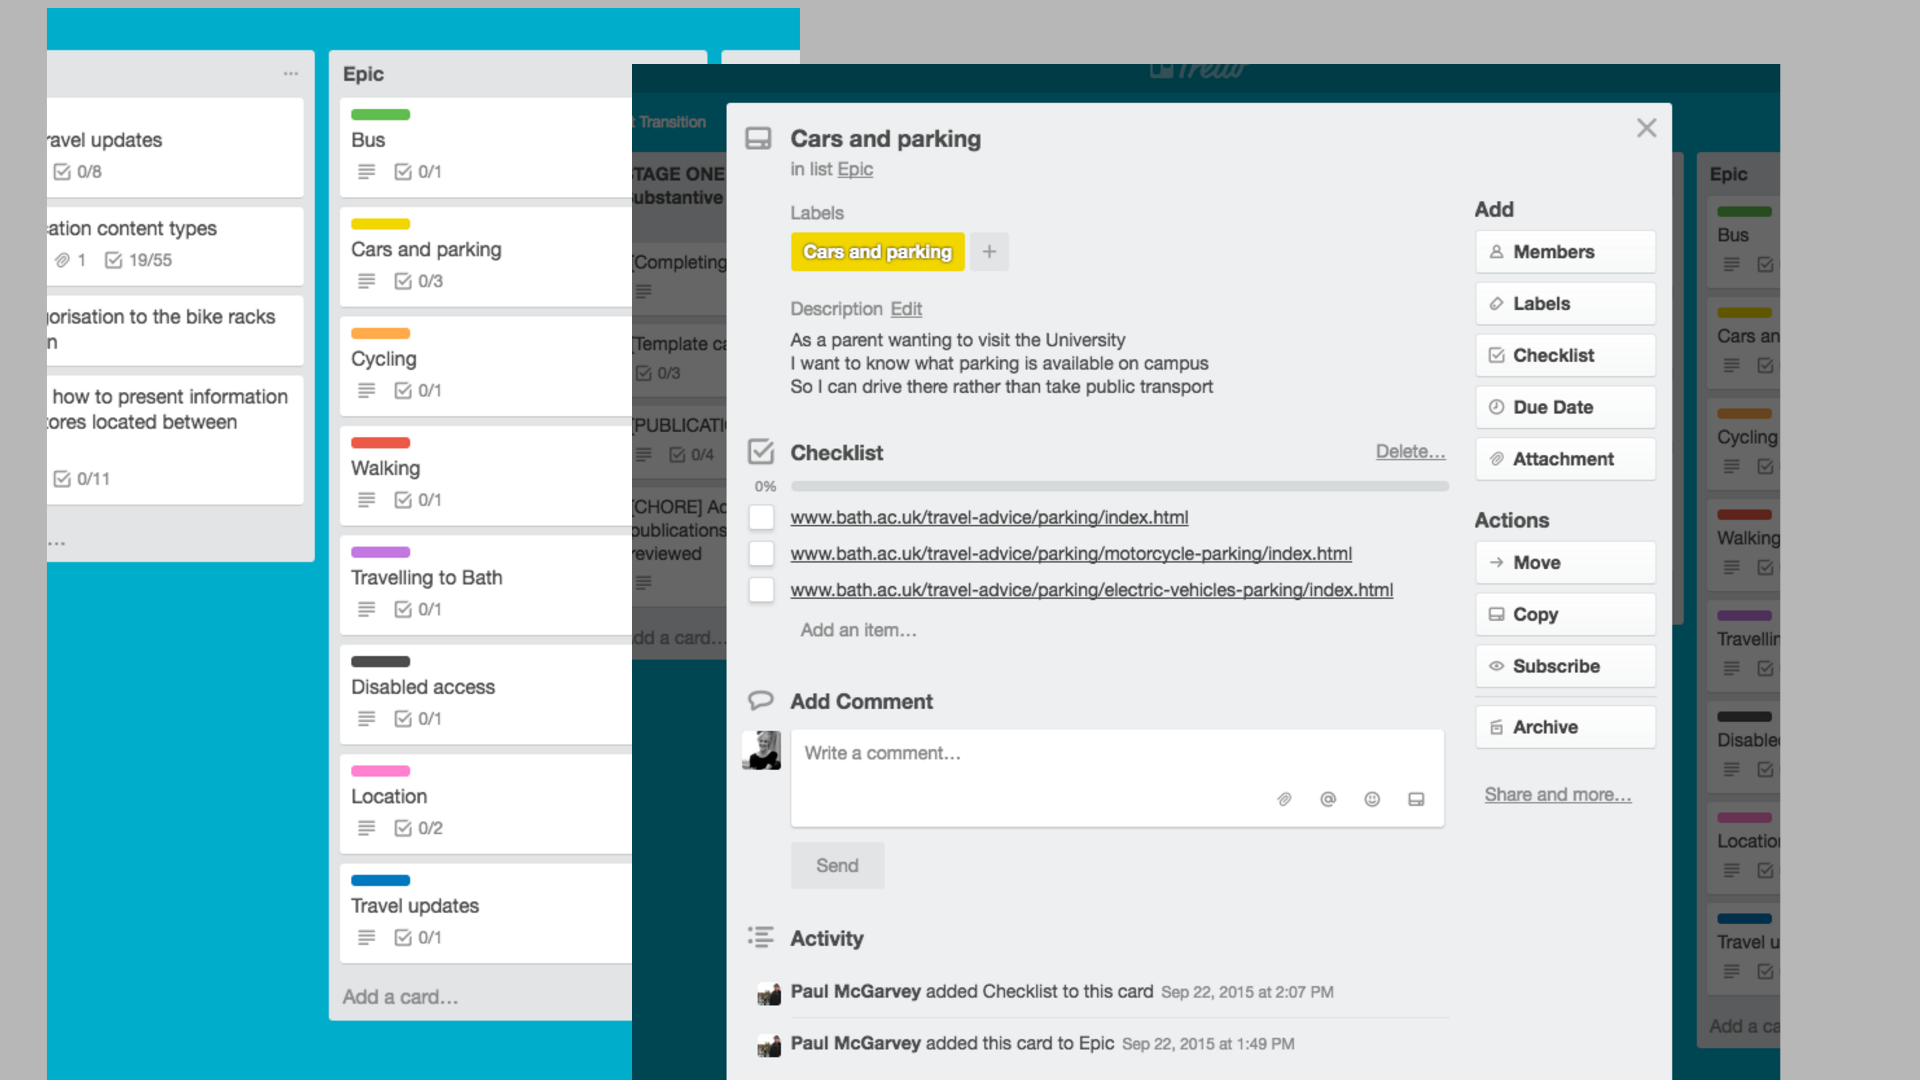Add a Checklist from the sidebar
This screenshot has width=1920, height=1080.
pyautogui.click(x=1565, y=355)
